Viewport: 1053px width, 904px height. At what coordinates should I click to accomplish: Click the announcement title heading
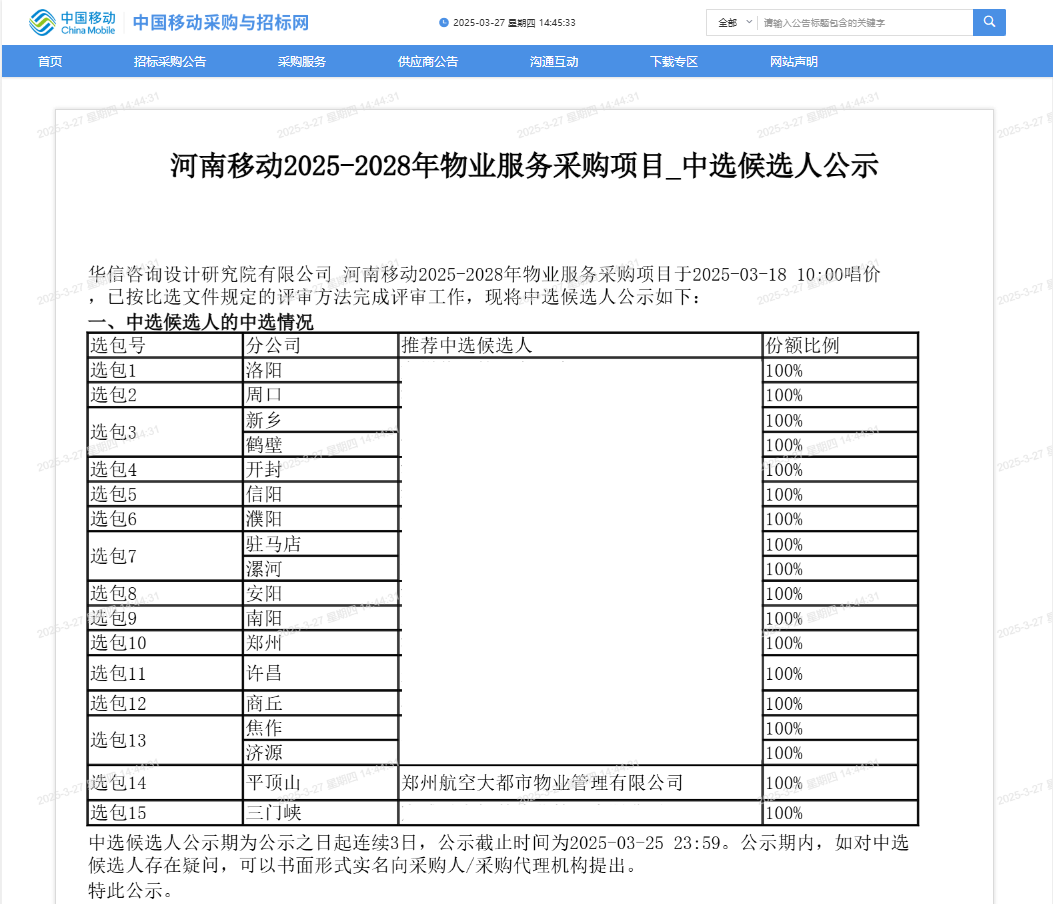[x=526, y=167]
